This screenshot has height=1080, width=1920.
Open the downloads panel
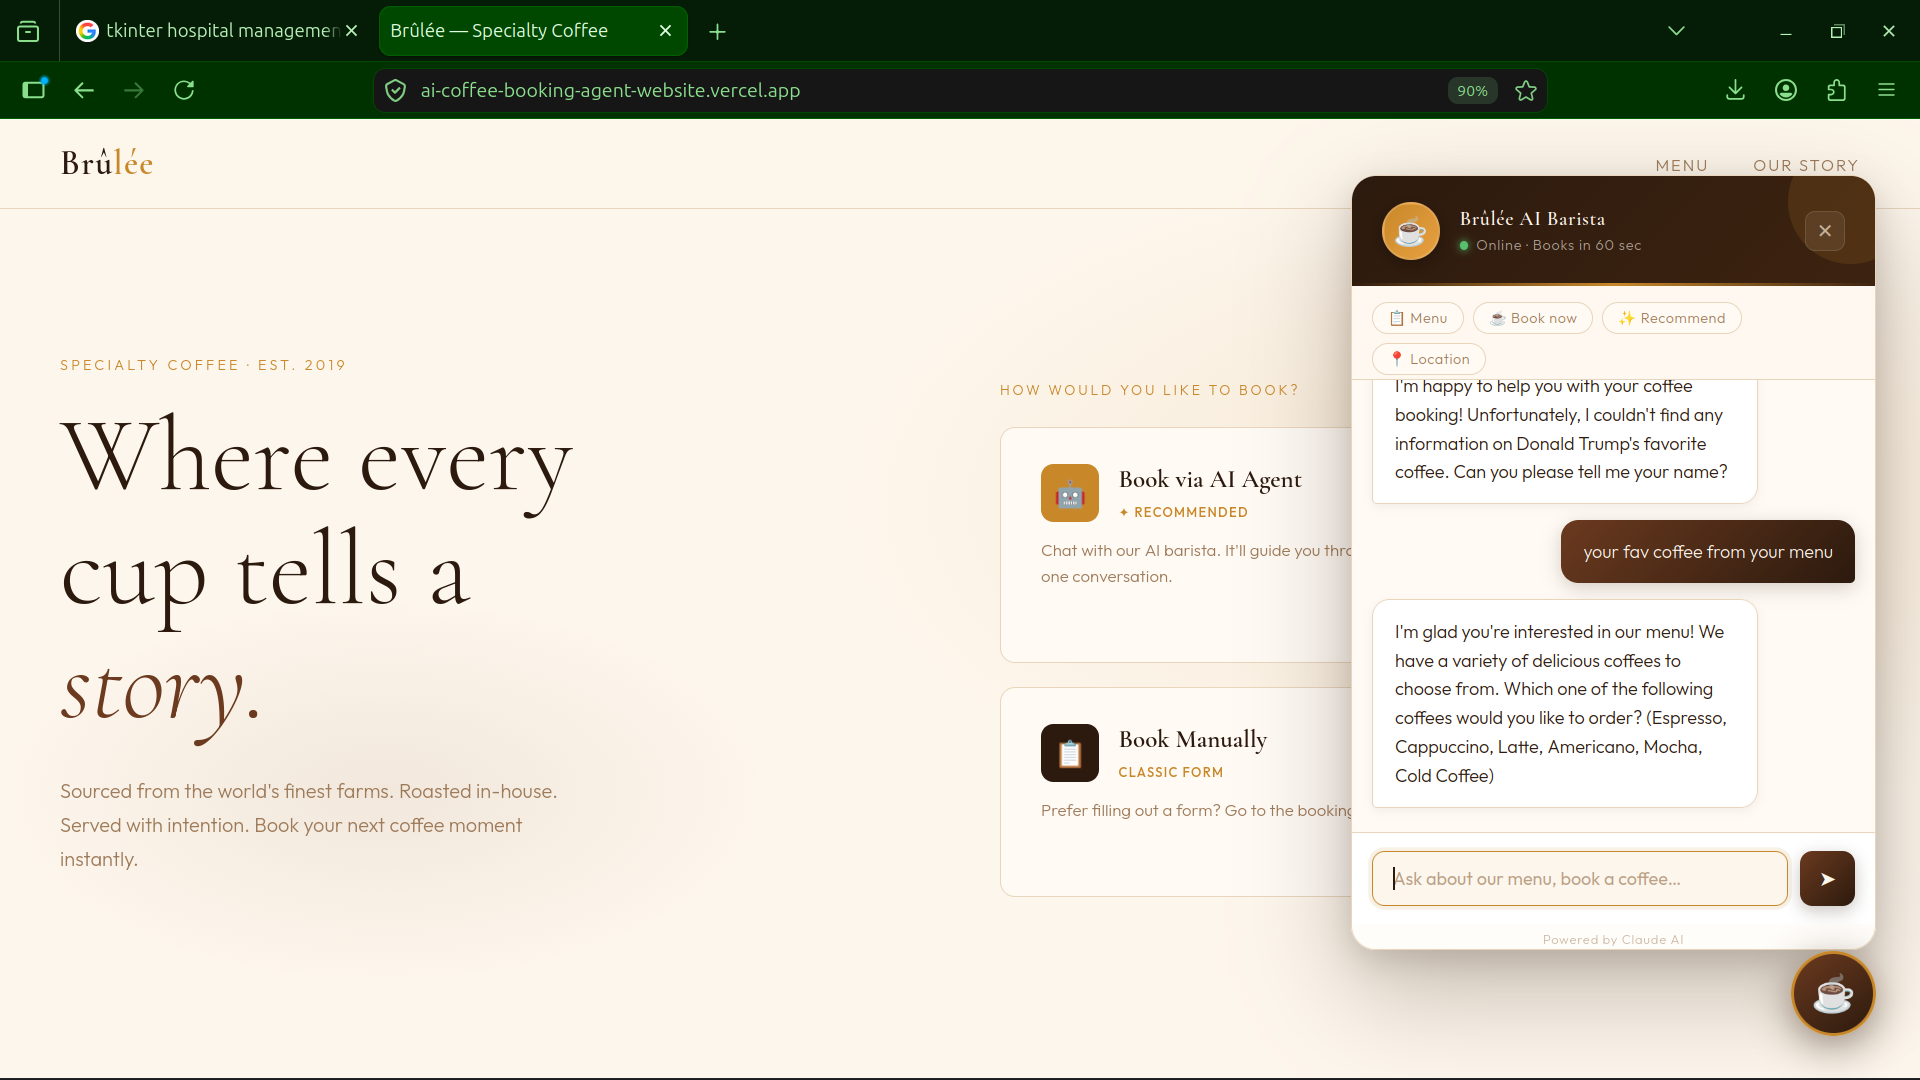pyautogui.click(x=1736, y=91)
